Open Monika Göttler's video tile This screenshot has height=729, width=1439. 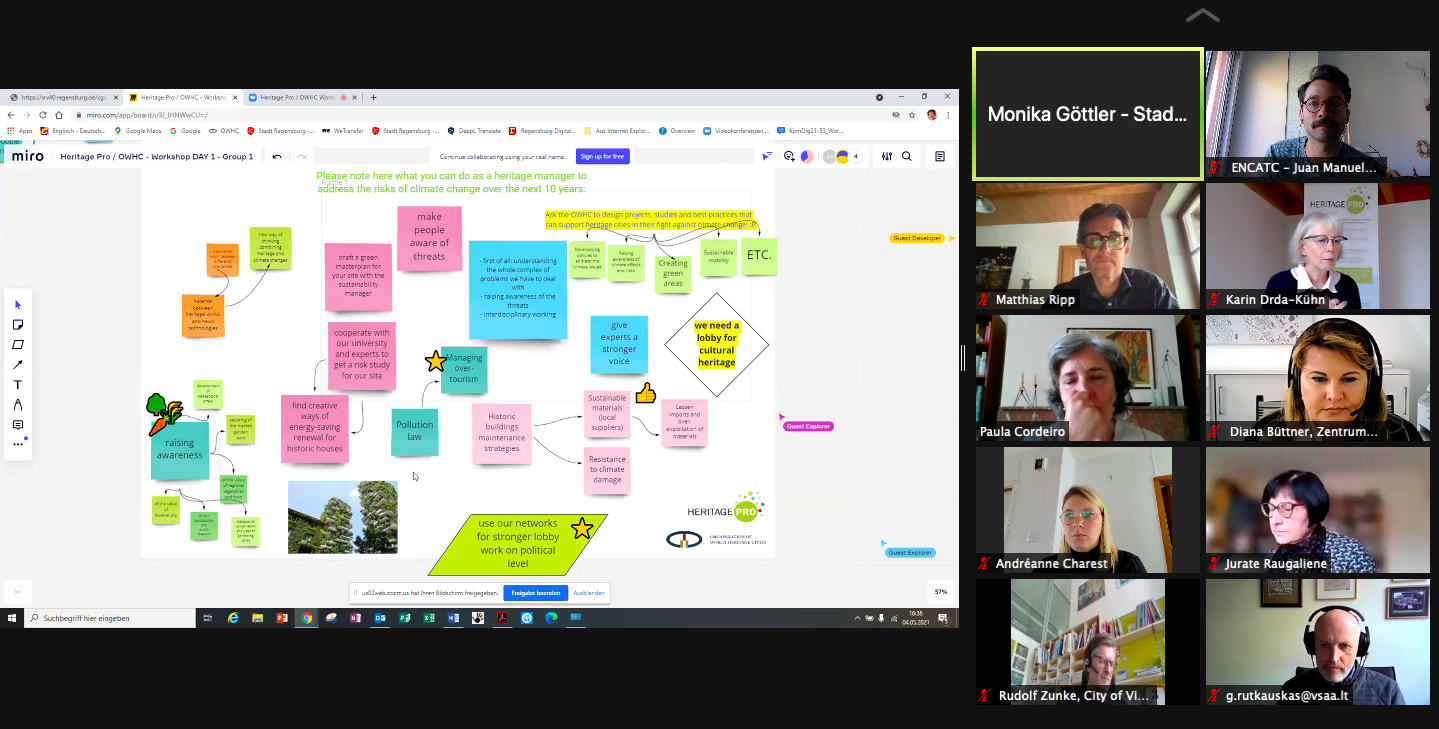coord(1088,114)
